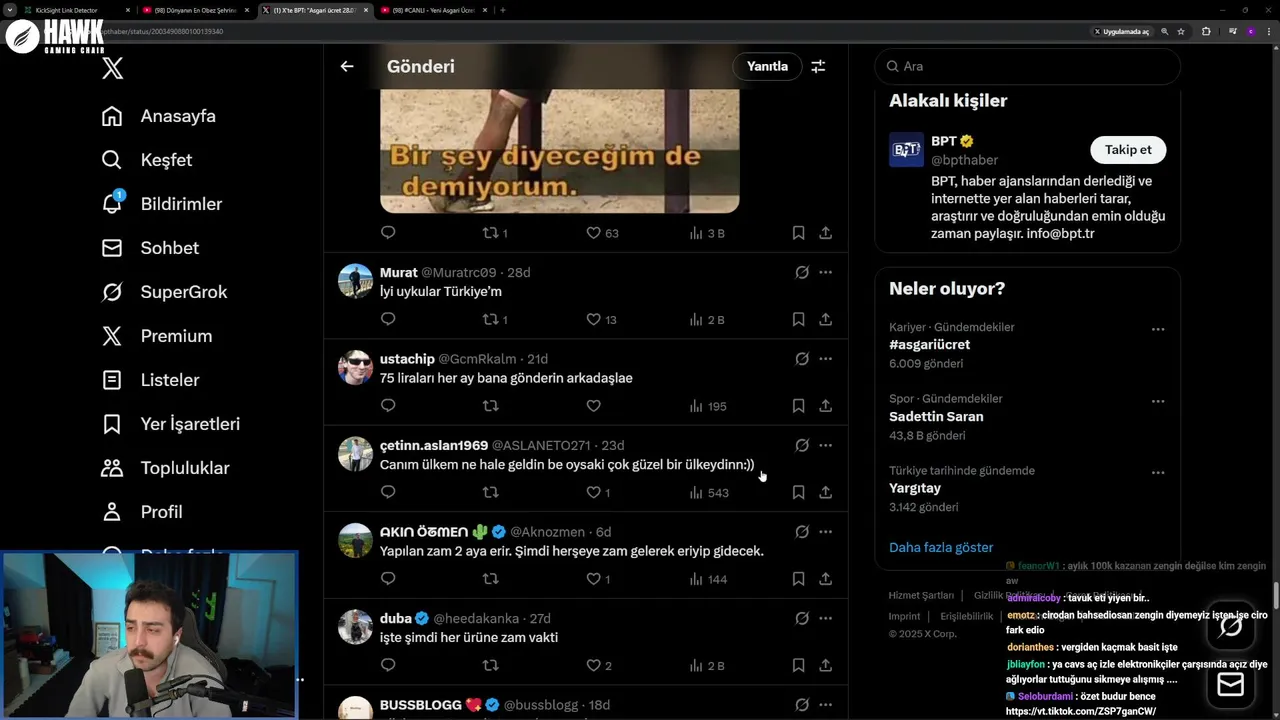Bookmark çetinn.aslan1969's reply
This screenshot has height=720, width=1280.
tap(798, 492)
